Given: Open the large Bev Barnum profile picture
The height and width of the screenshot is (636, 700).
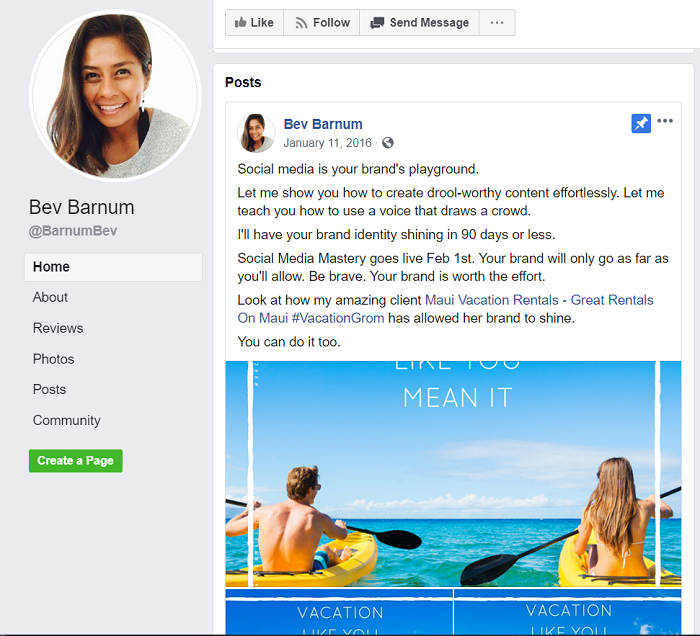Looking at the screenshot, I should tap(116, 96).
